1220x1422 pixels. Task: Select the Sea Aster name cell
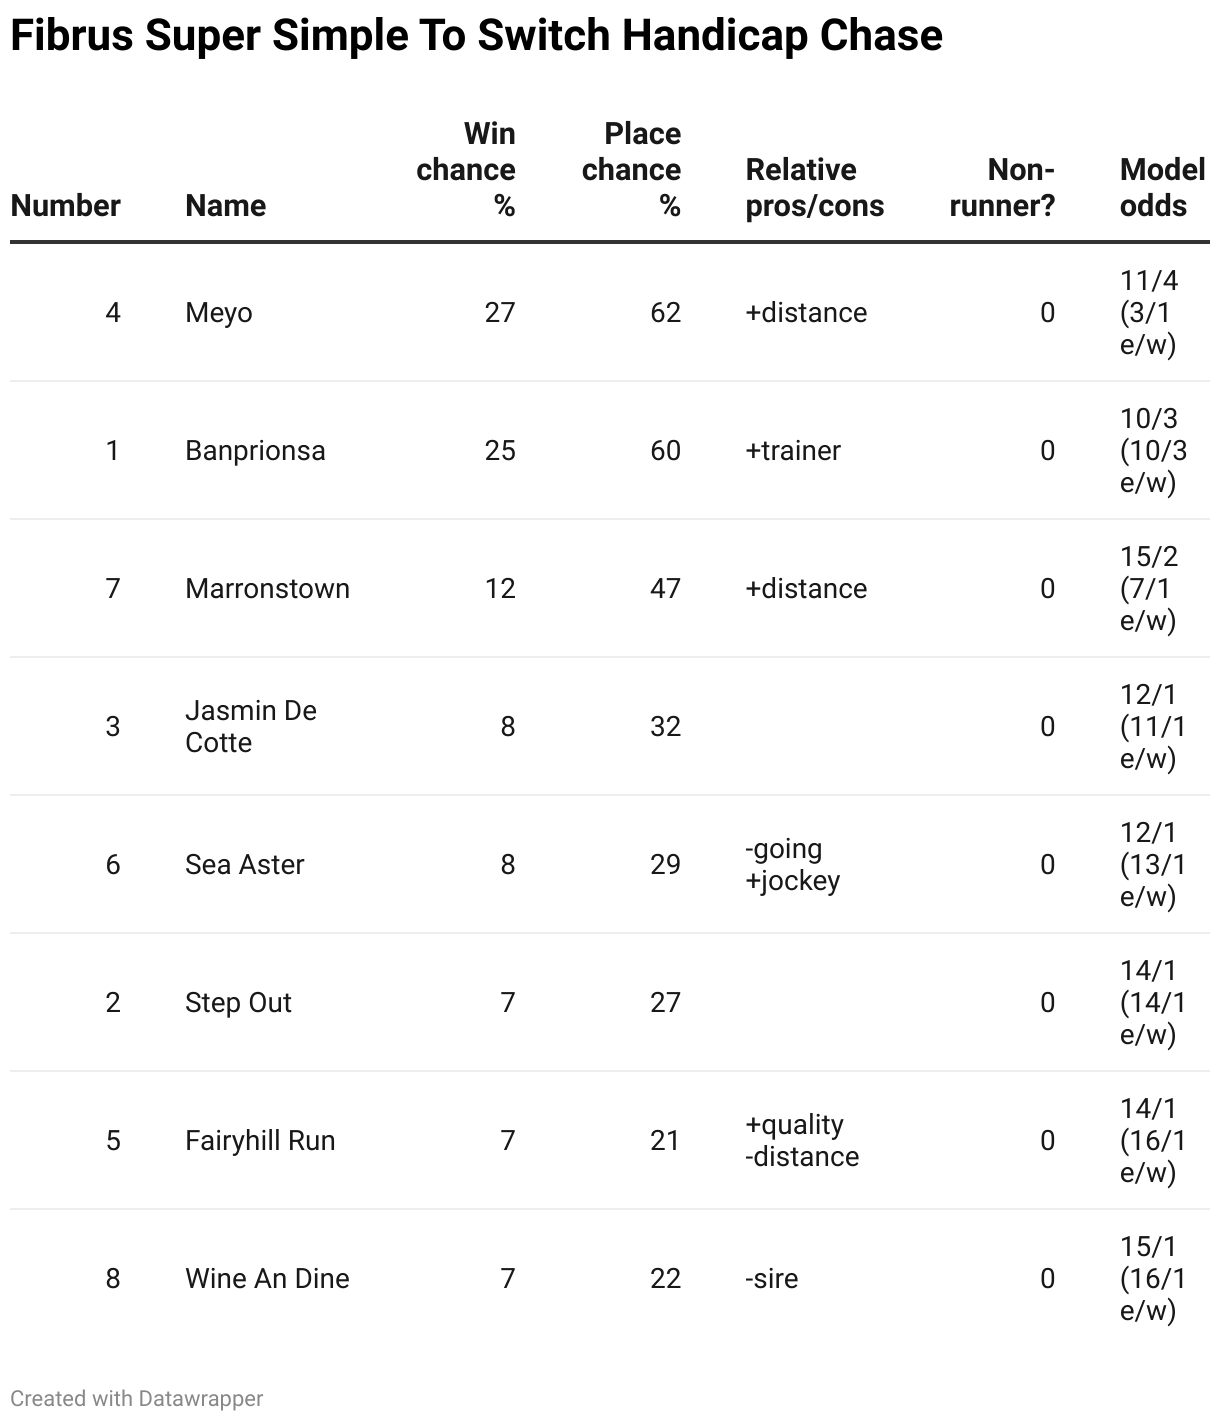(x=245, y=865)
